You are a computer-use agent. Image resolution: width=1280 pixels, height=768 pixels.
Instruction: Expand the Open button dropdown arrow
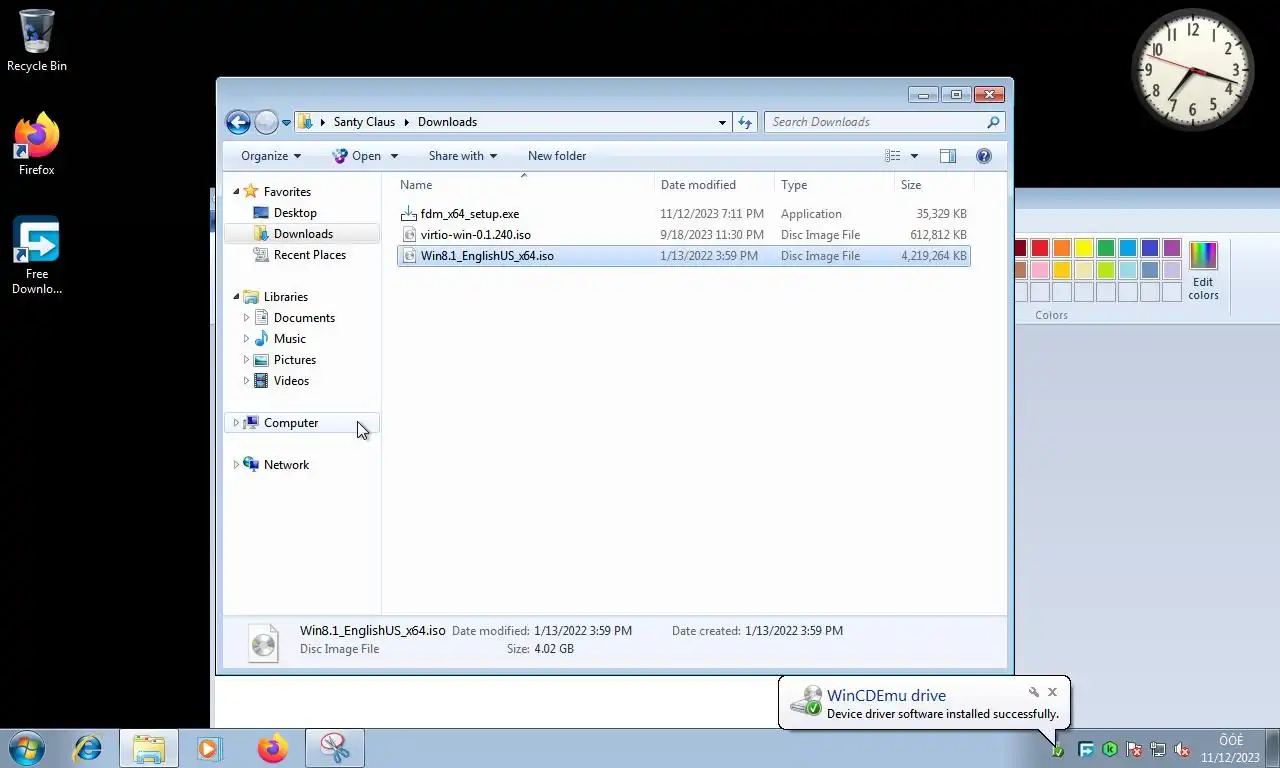point(394,156)
